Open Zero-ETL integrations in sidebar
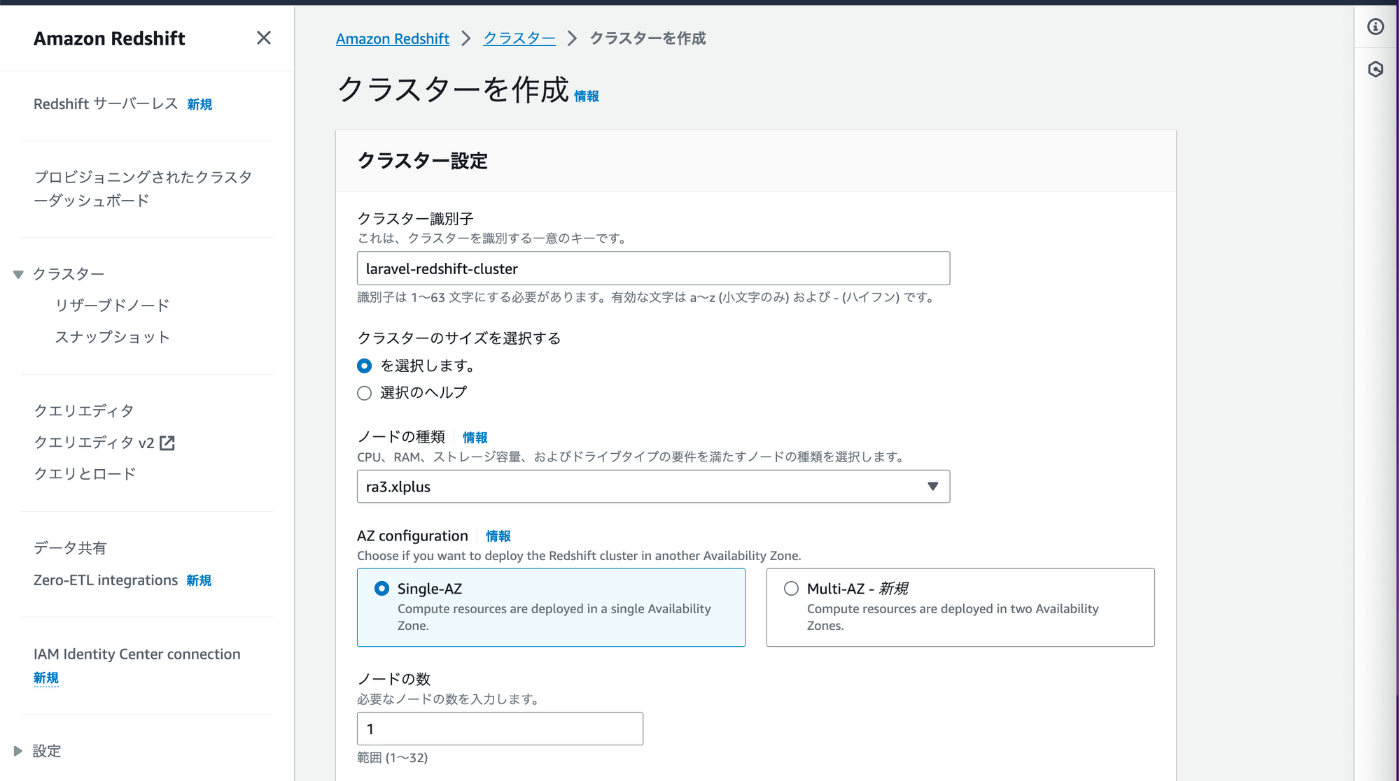The width and height of the screenshot is (1400, 781). click(106, 580)
